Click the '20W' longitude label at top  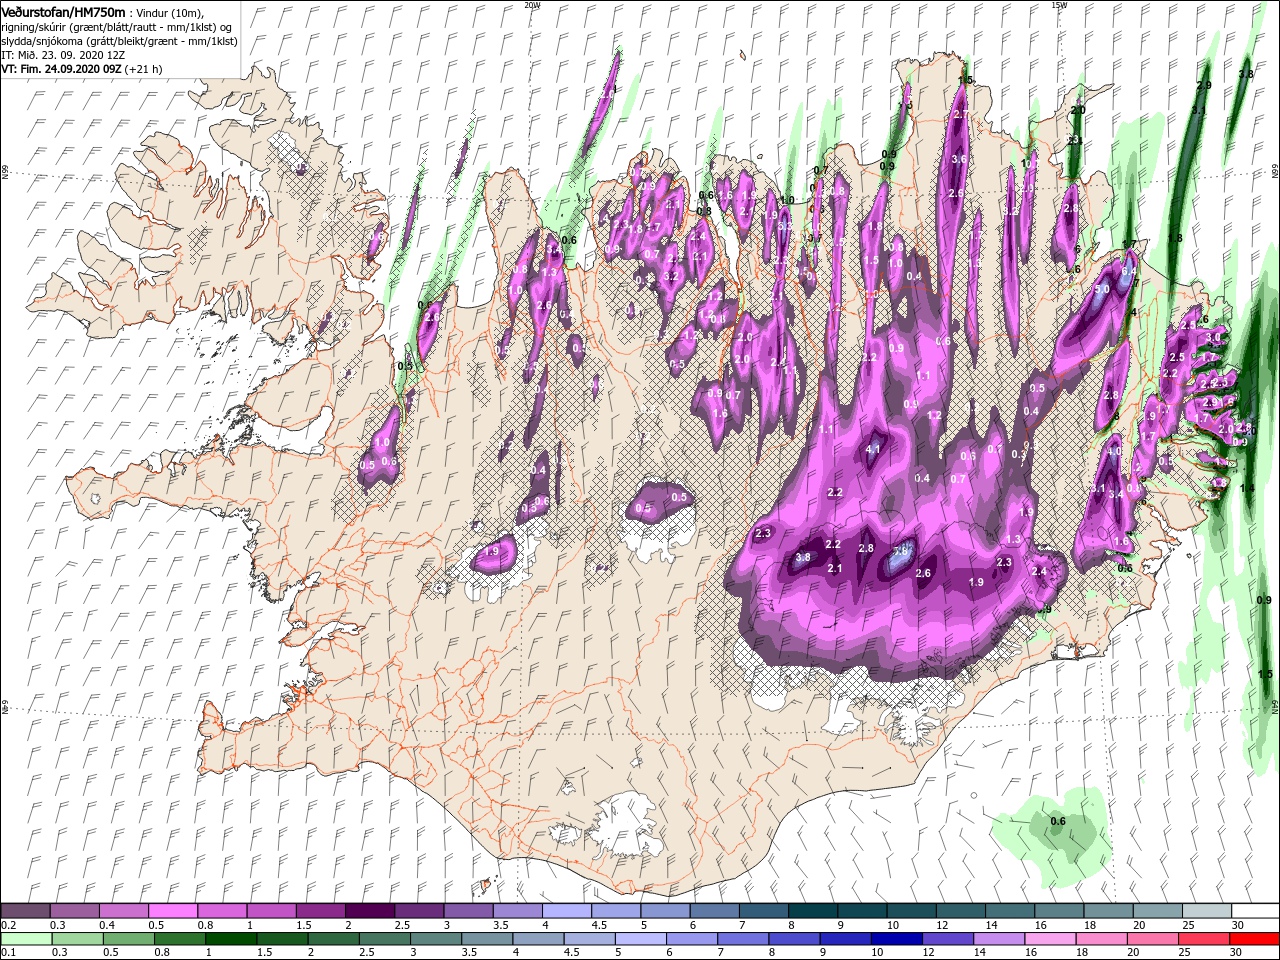tap(532, 5)
